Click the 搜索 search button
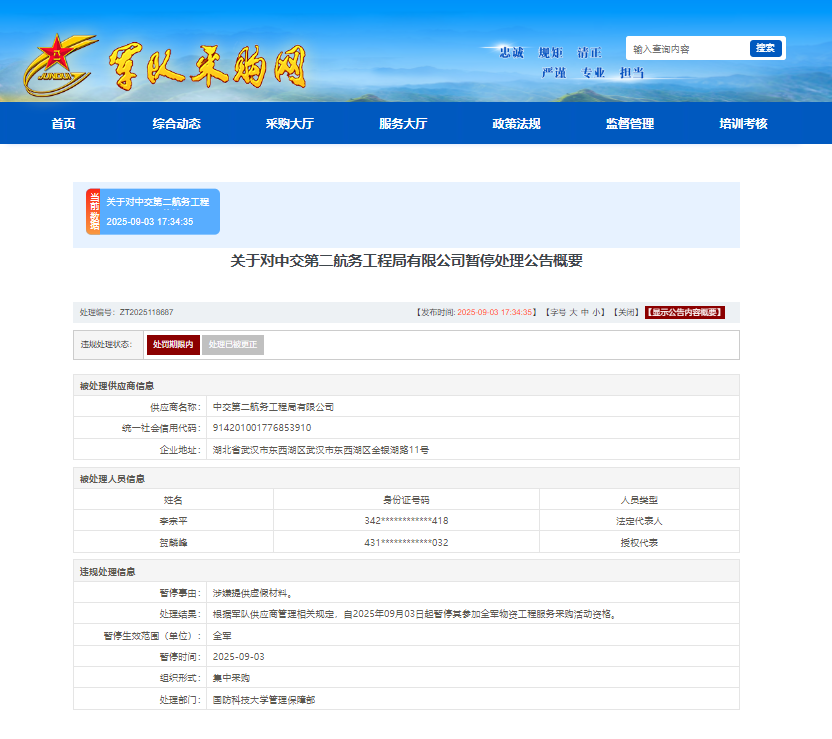 tap(765, 48)
